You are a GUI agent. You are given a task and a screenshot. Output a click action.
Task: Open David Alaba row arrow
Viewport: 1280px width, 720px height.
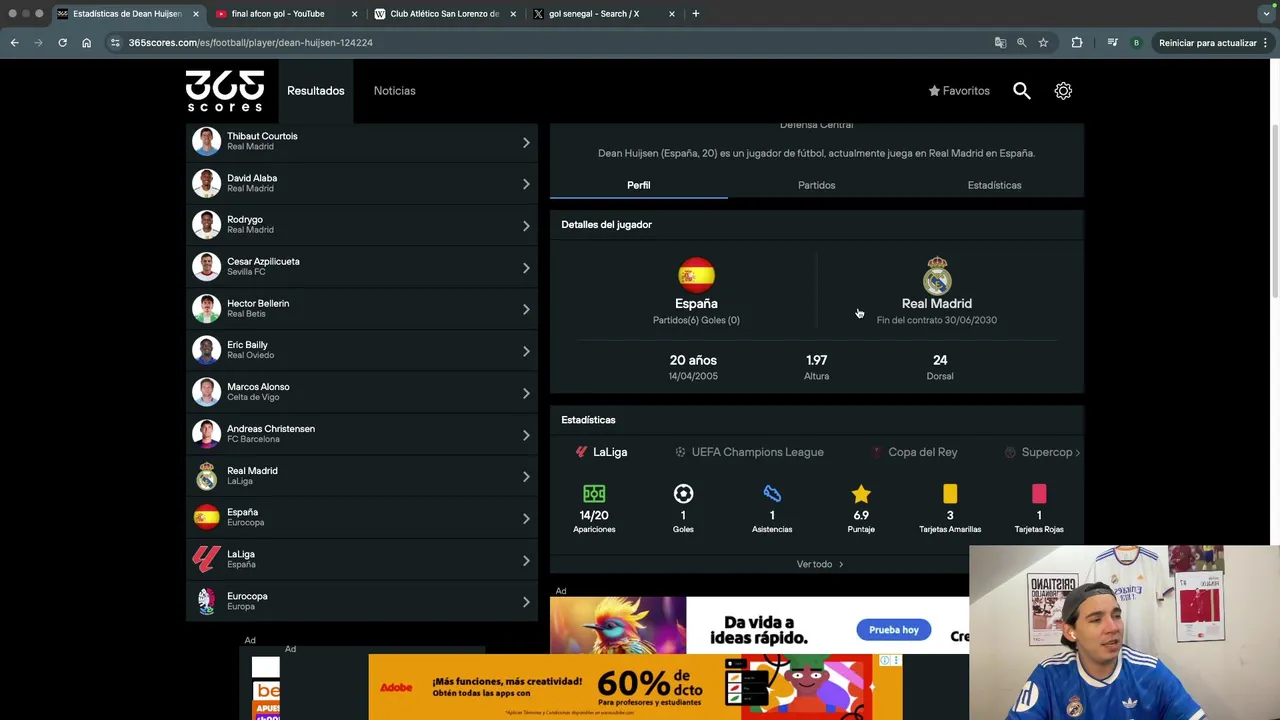click(x=526, y=184)
